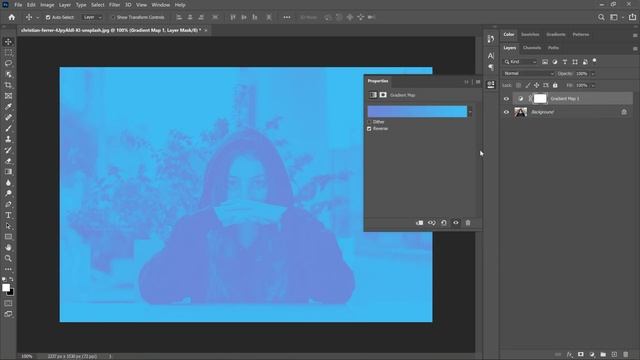Select the Background layer thumbnail
The width and height of the screenshot is (640, 360).
(x=520, y=112)
